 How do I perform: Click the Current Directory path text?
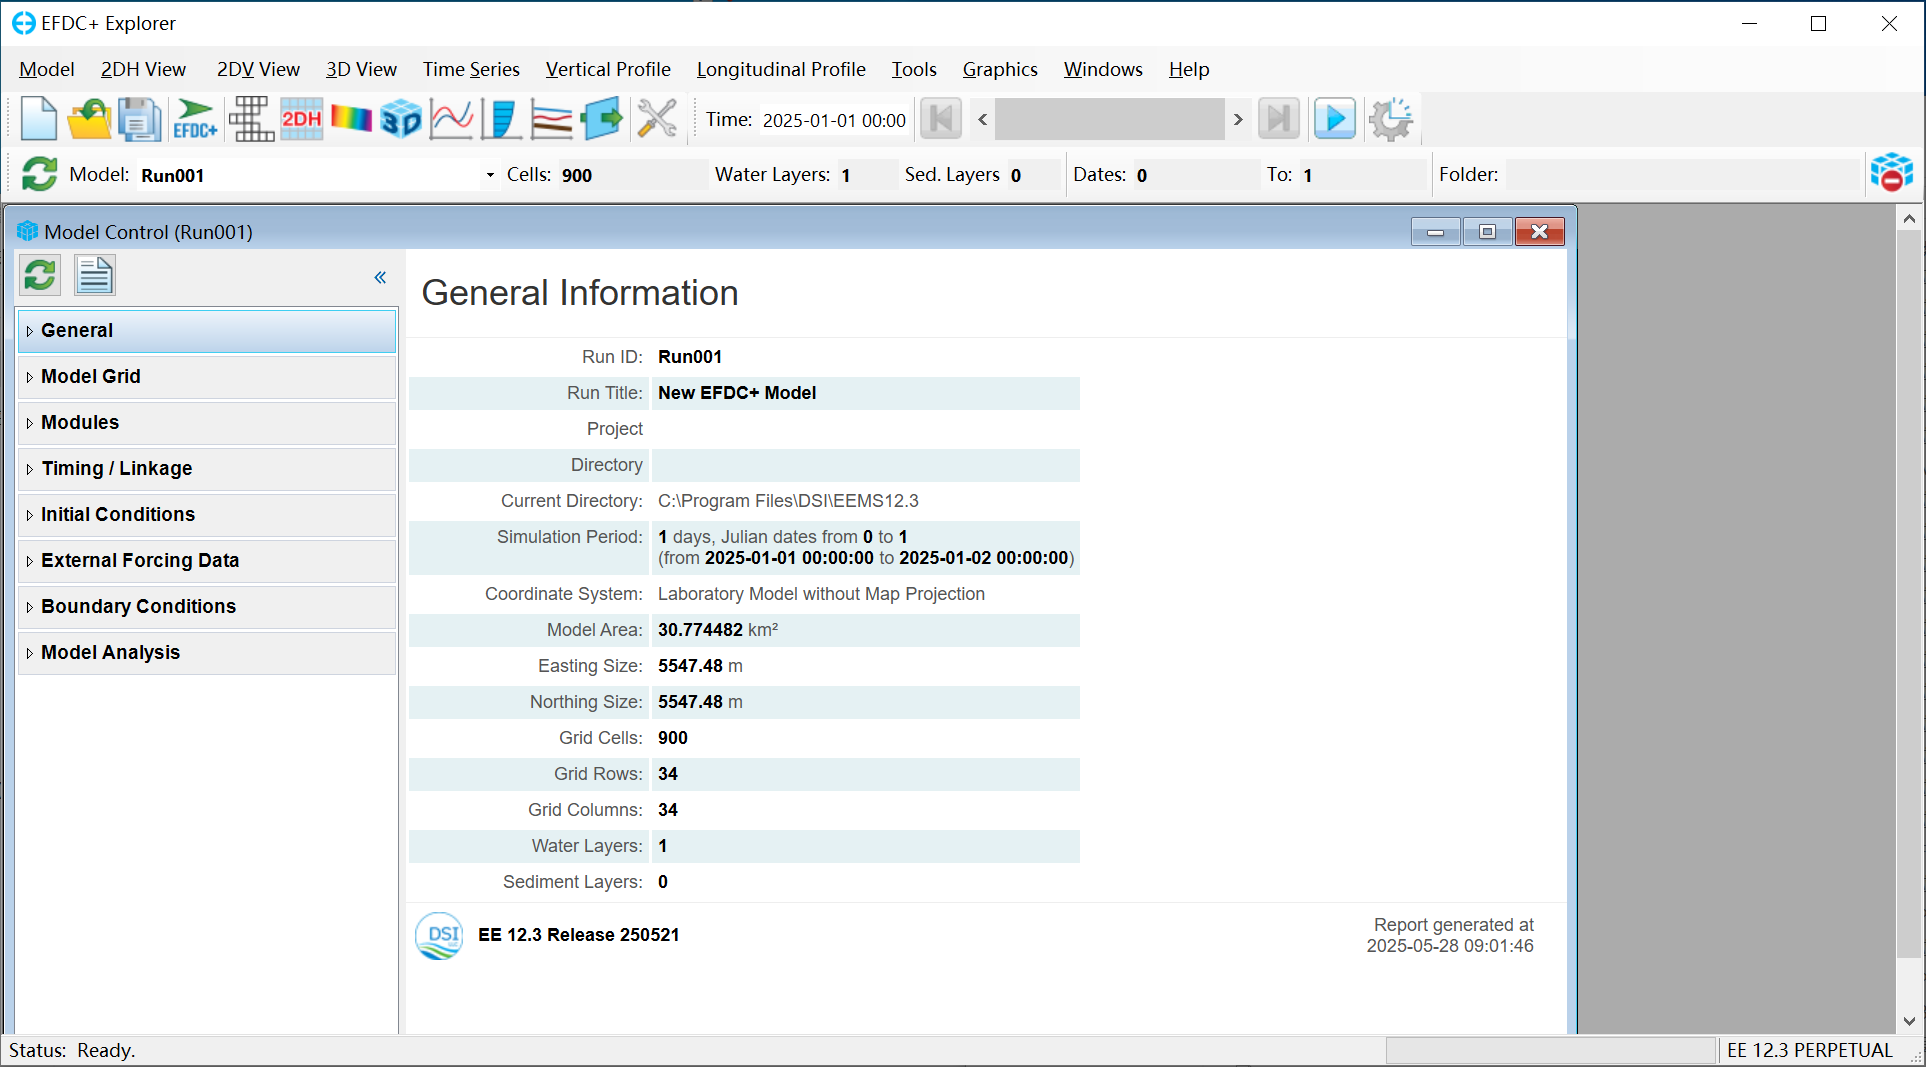788,501
